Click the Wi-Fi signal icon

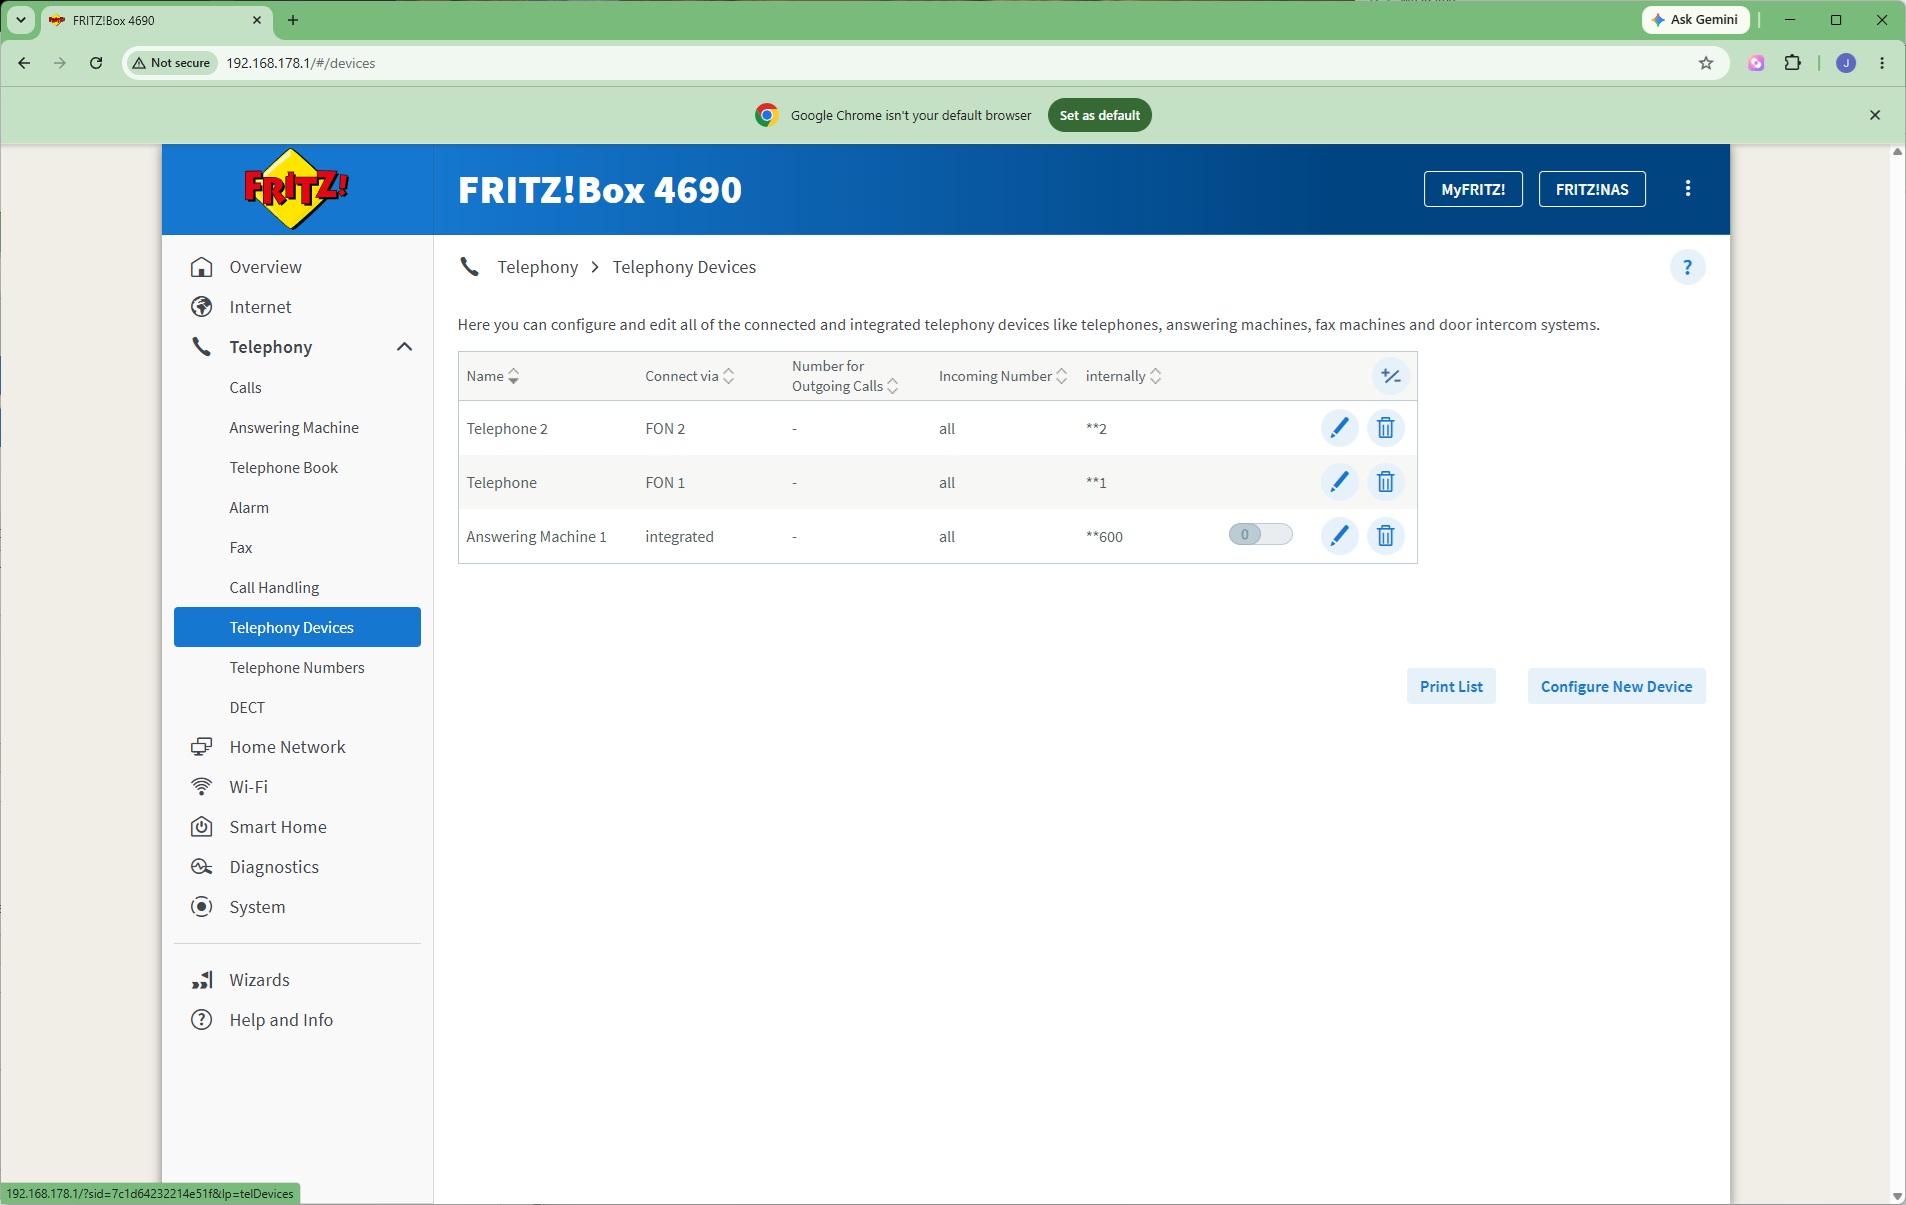[x=202, y=787]
